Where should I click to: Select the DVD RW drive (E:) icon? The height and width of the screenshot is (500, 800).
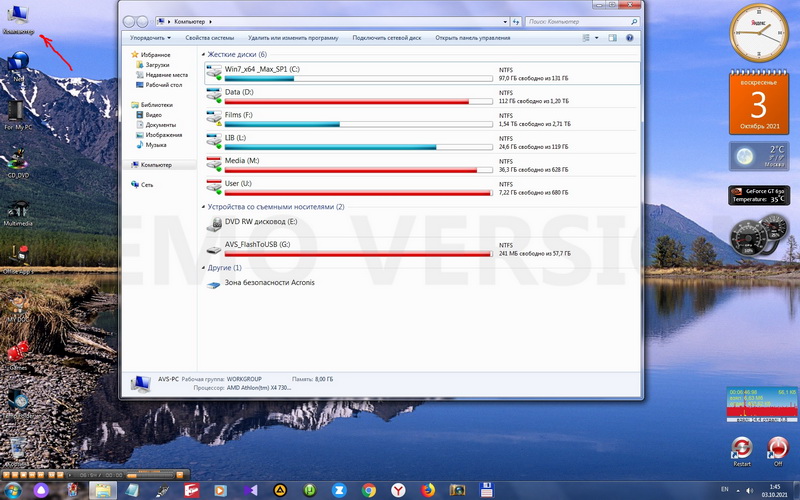pos(214,224)
